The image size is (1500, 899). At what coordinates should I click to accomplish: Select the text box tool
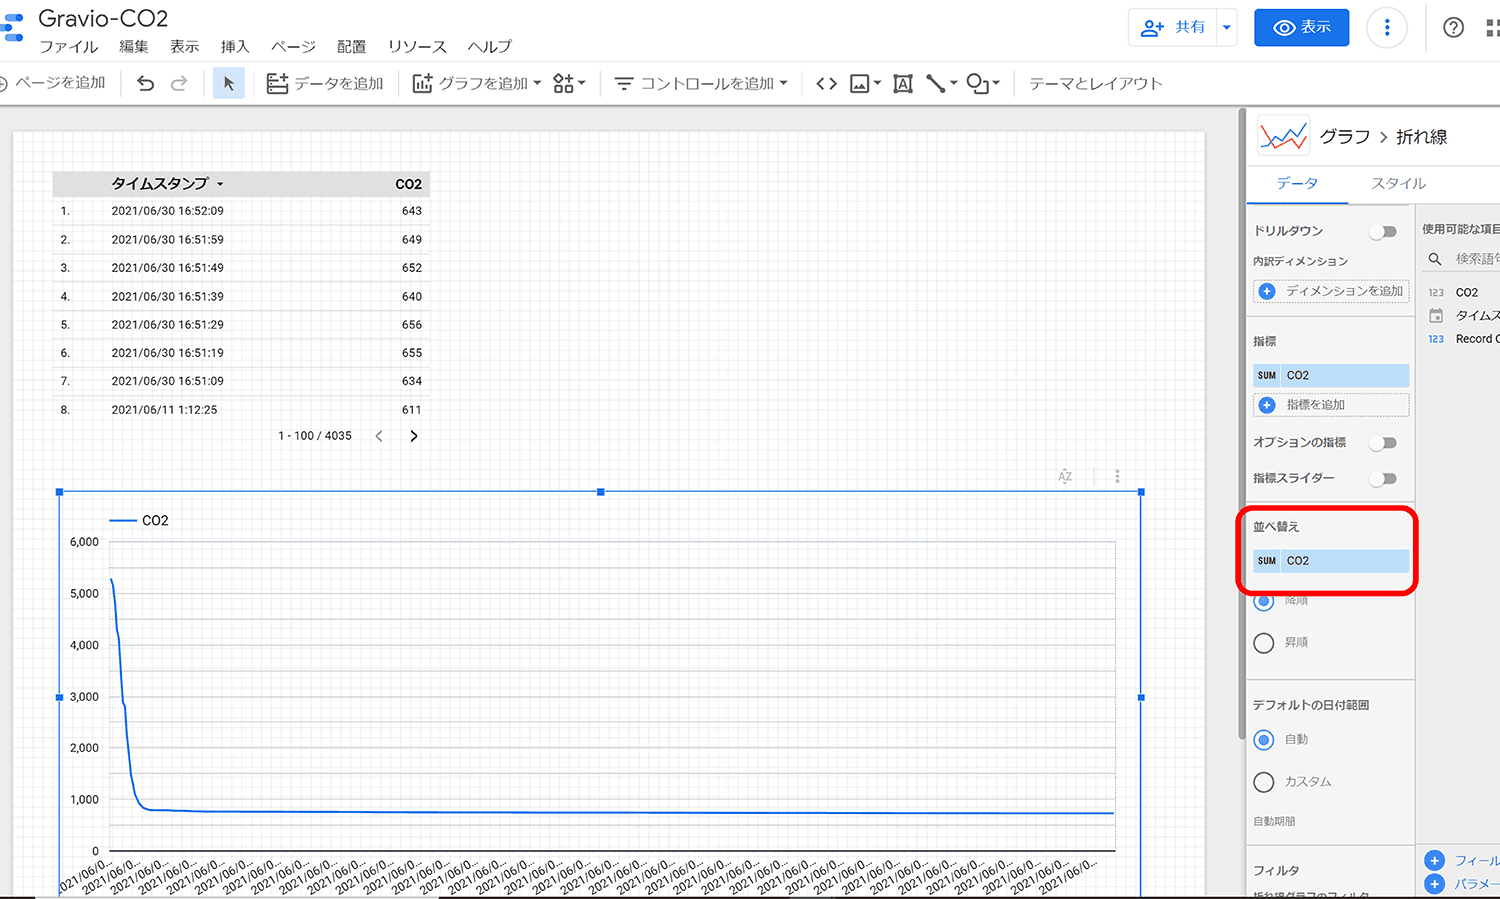(x=903, y=84)
